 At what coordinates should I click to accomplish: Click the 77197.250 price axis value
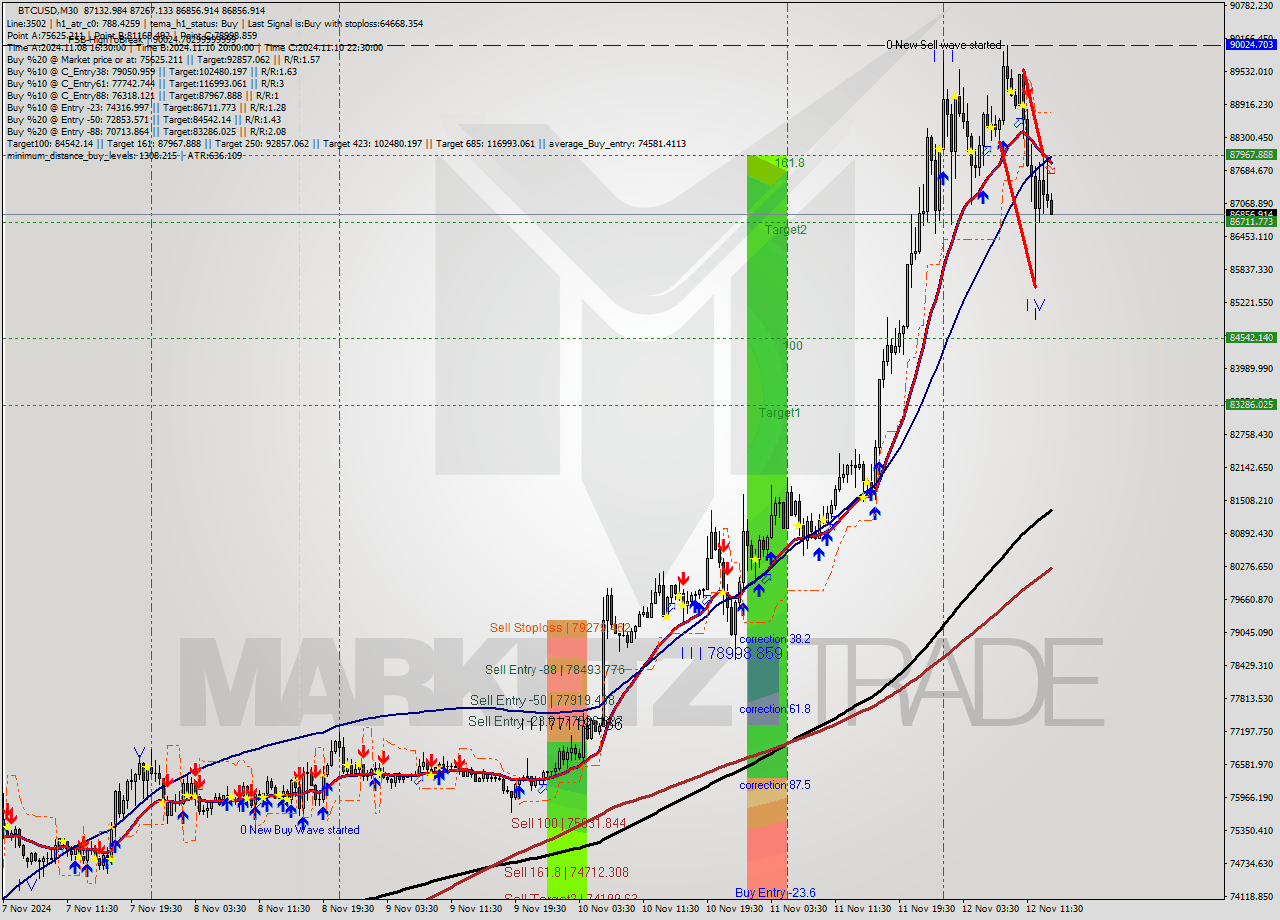(1251, 732)
